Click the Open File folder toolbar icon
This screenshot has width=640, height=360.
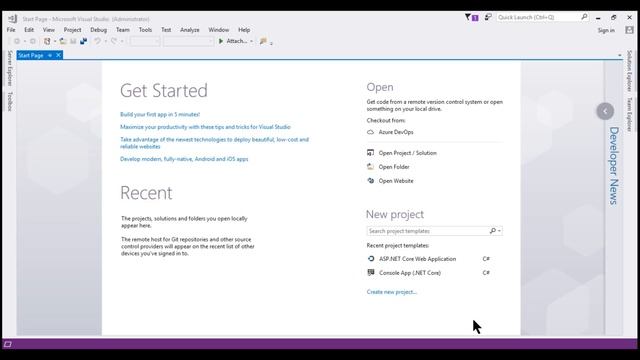63,41
